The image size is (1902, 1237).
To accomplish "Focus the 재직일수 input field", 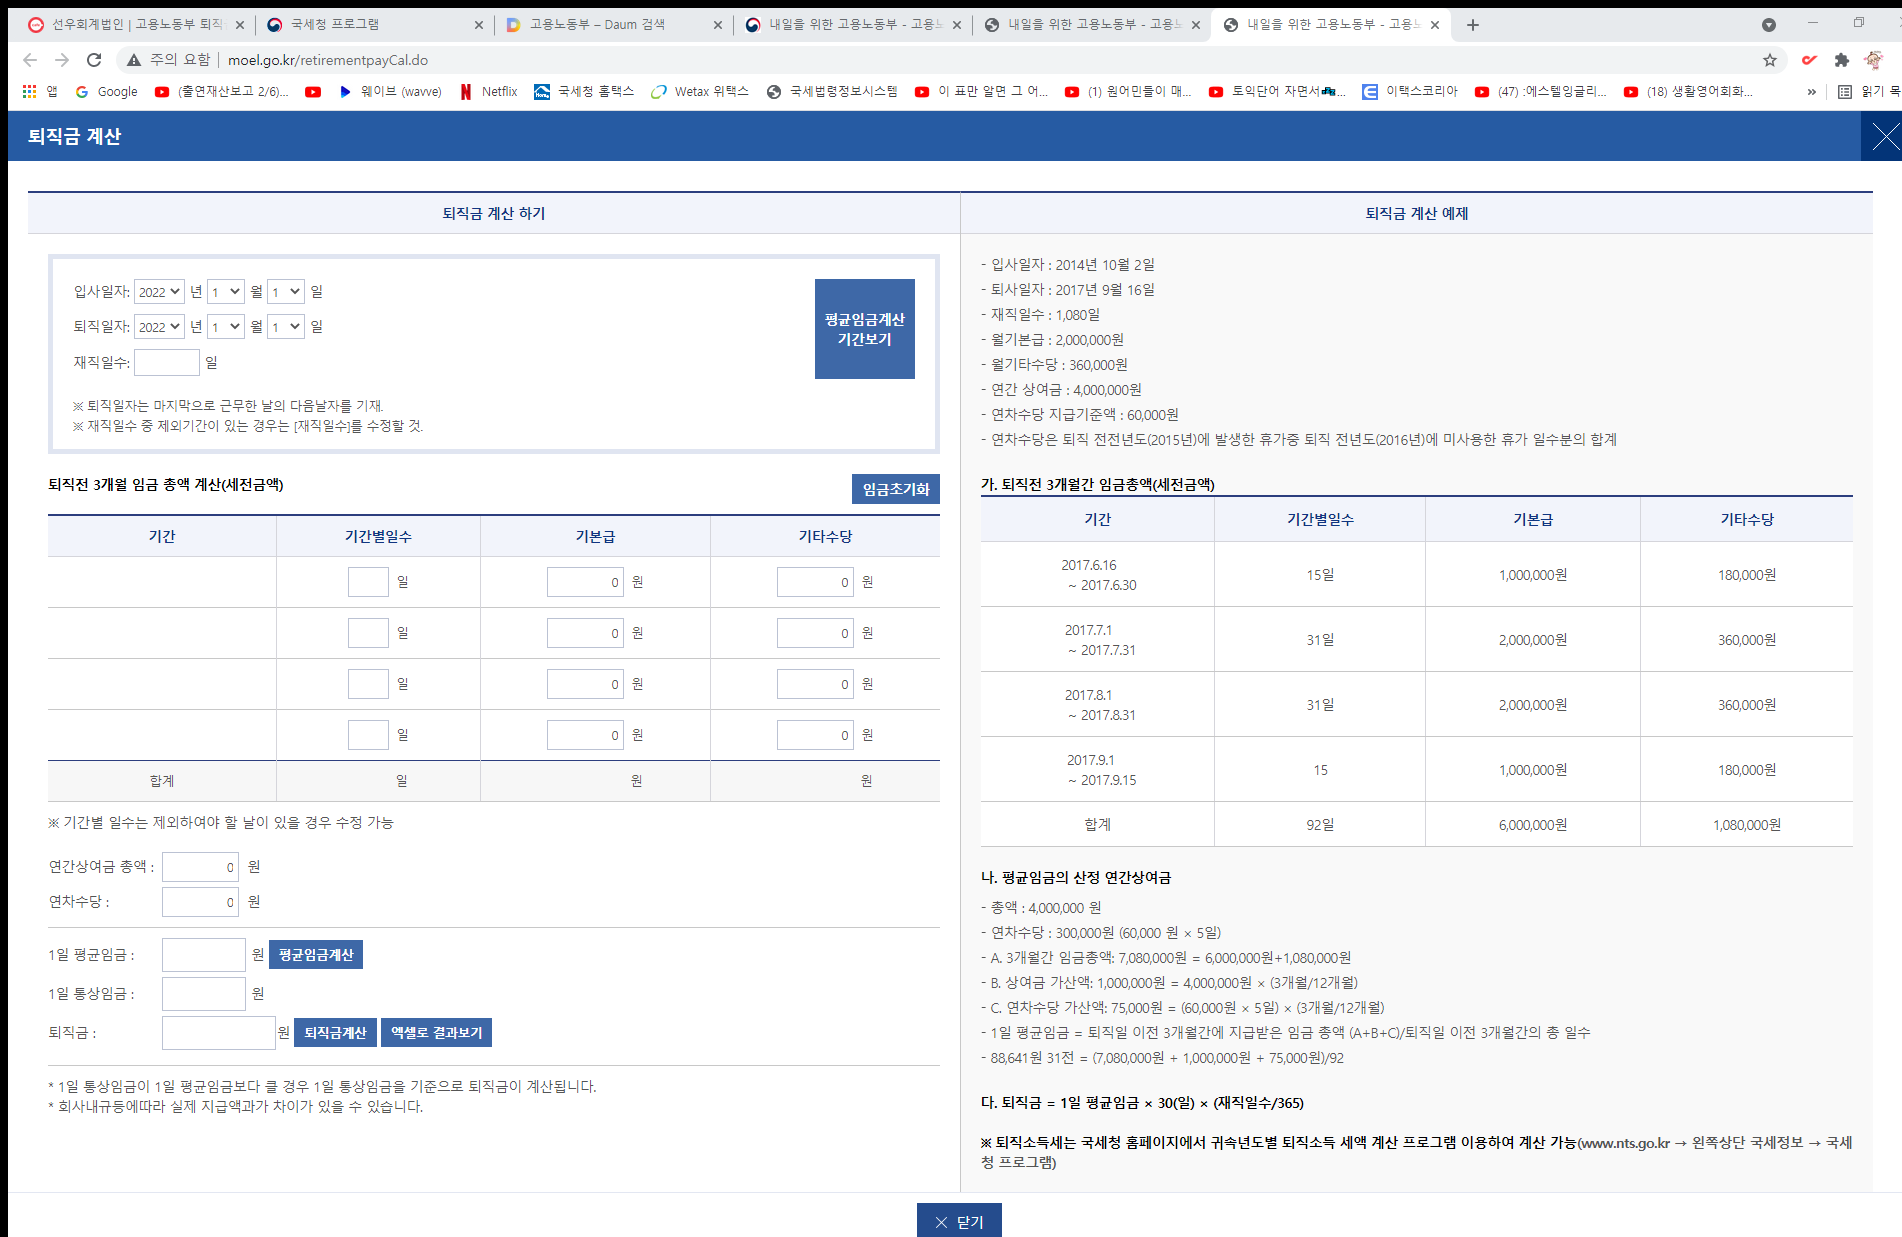I will 167,362.
